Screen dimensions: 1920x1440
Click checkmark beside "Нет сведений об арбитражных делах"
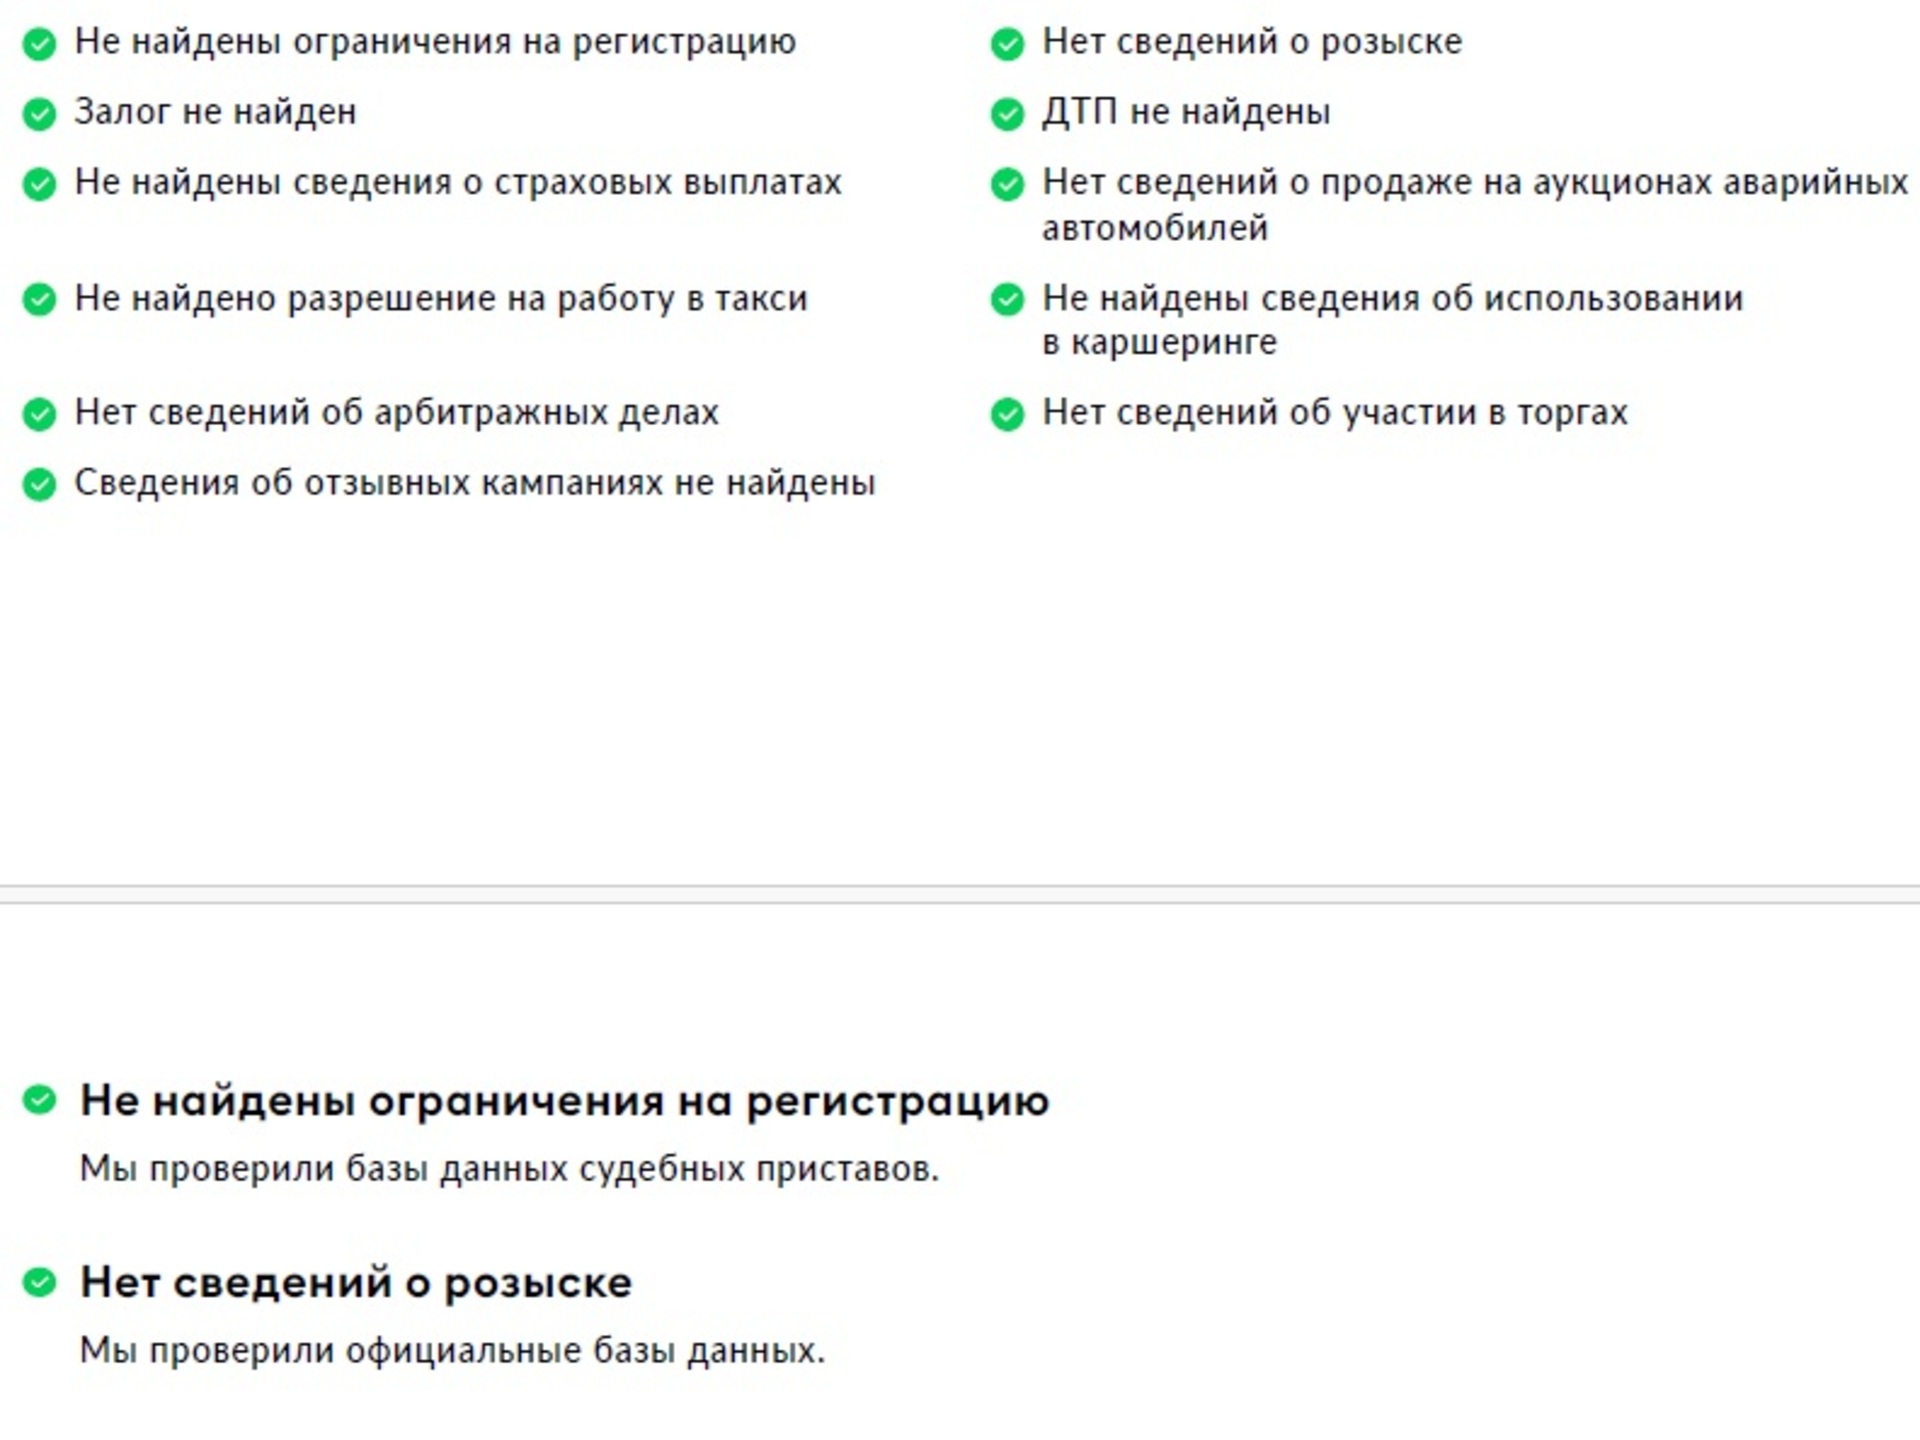[40, 414]
